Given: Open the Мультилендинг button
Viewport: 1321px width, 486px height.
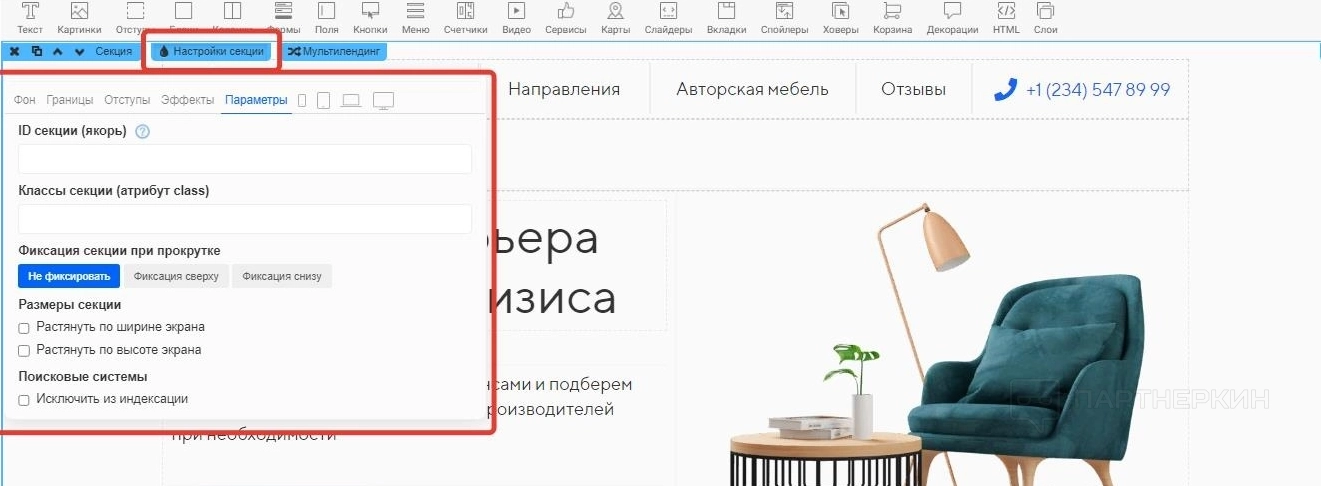Looking at the screenshot, I should click(334, 51).
